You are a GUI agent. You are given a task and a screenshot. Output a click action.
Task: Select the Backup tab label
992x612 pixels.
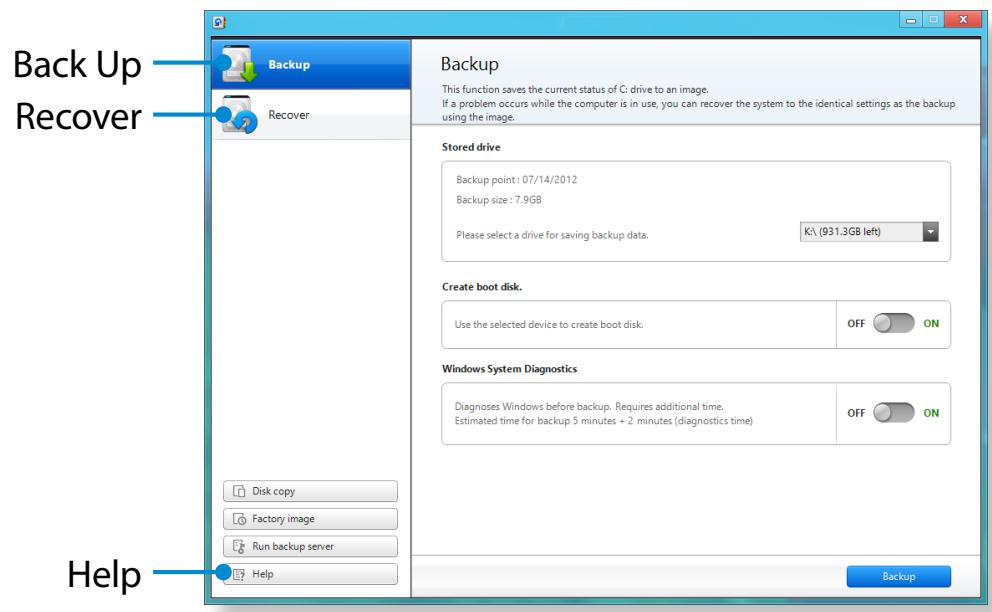coord(289,65)
